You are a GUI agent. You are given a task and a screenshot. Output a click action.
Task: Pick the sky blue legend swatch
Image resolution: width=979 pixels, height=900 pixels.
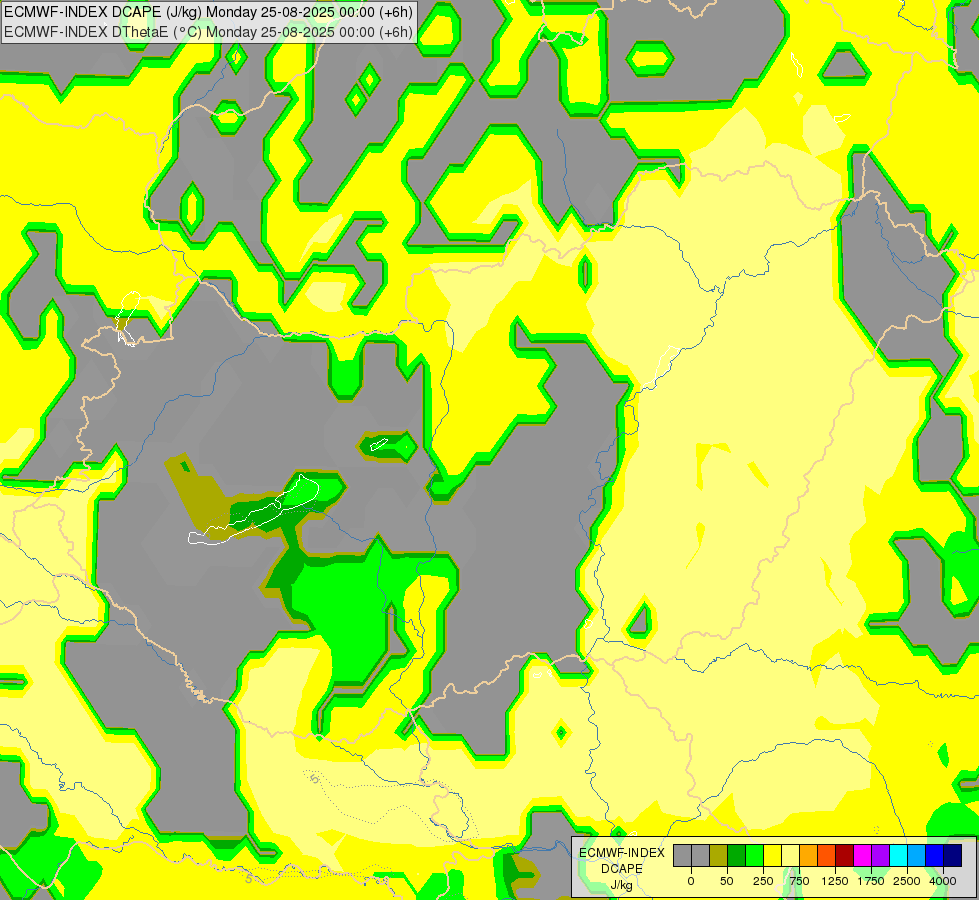pyautogui.click(x=917, y=855)
